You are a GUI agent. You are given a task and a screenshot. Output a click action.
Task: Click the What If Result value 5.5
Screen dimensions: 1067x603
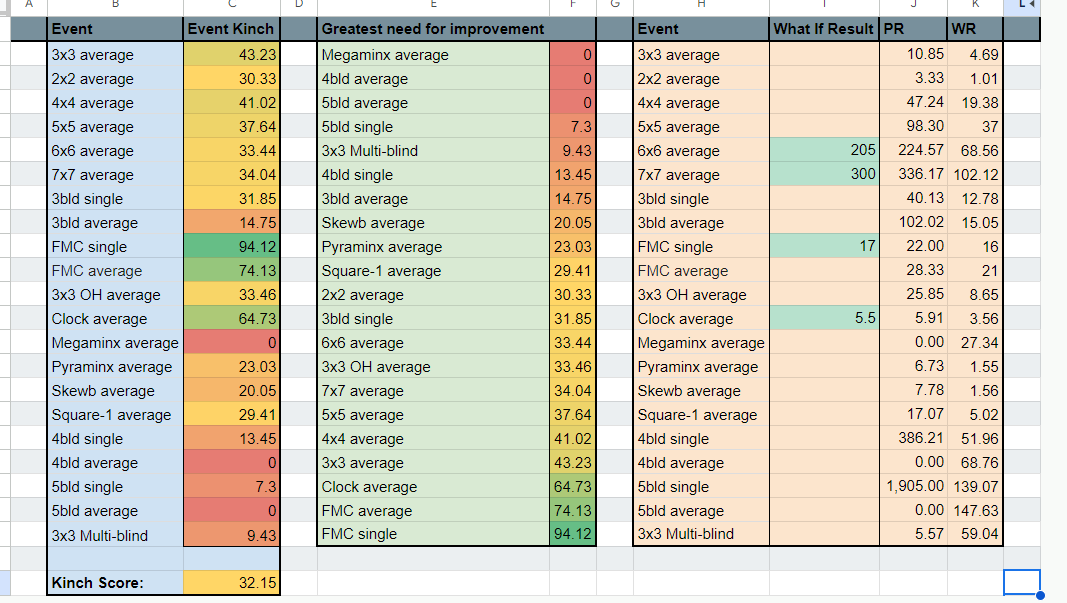pos(824,319)
